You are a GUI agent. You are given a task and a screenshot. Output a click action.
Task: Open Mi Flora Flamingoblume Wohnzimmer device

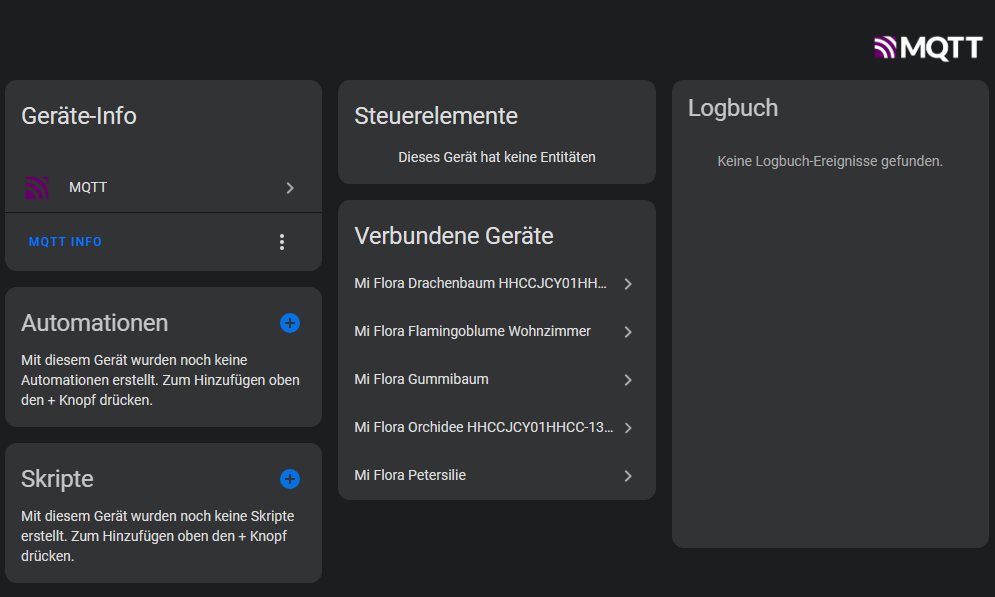[497, 332]
